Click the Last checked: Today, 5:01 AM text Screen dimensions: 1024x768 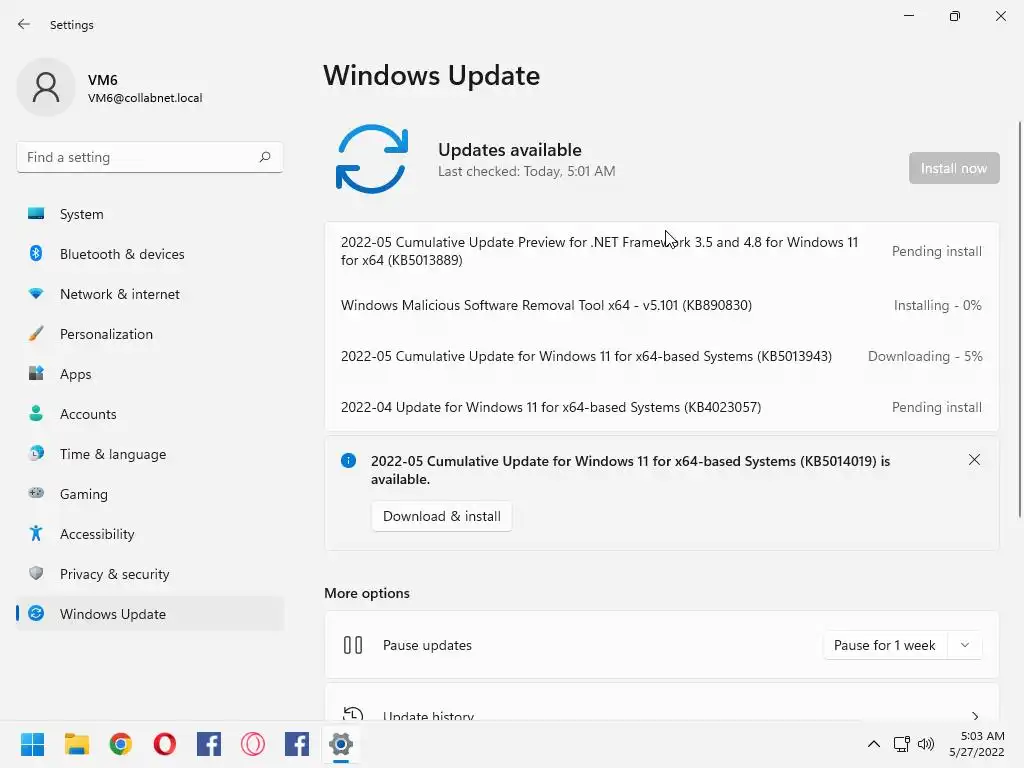[x=526, y=171]
